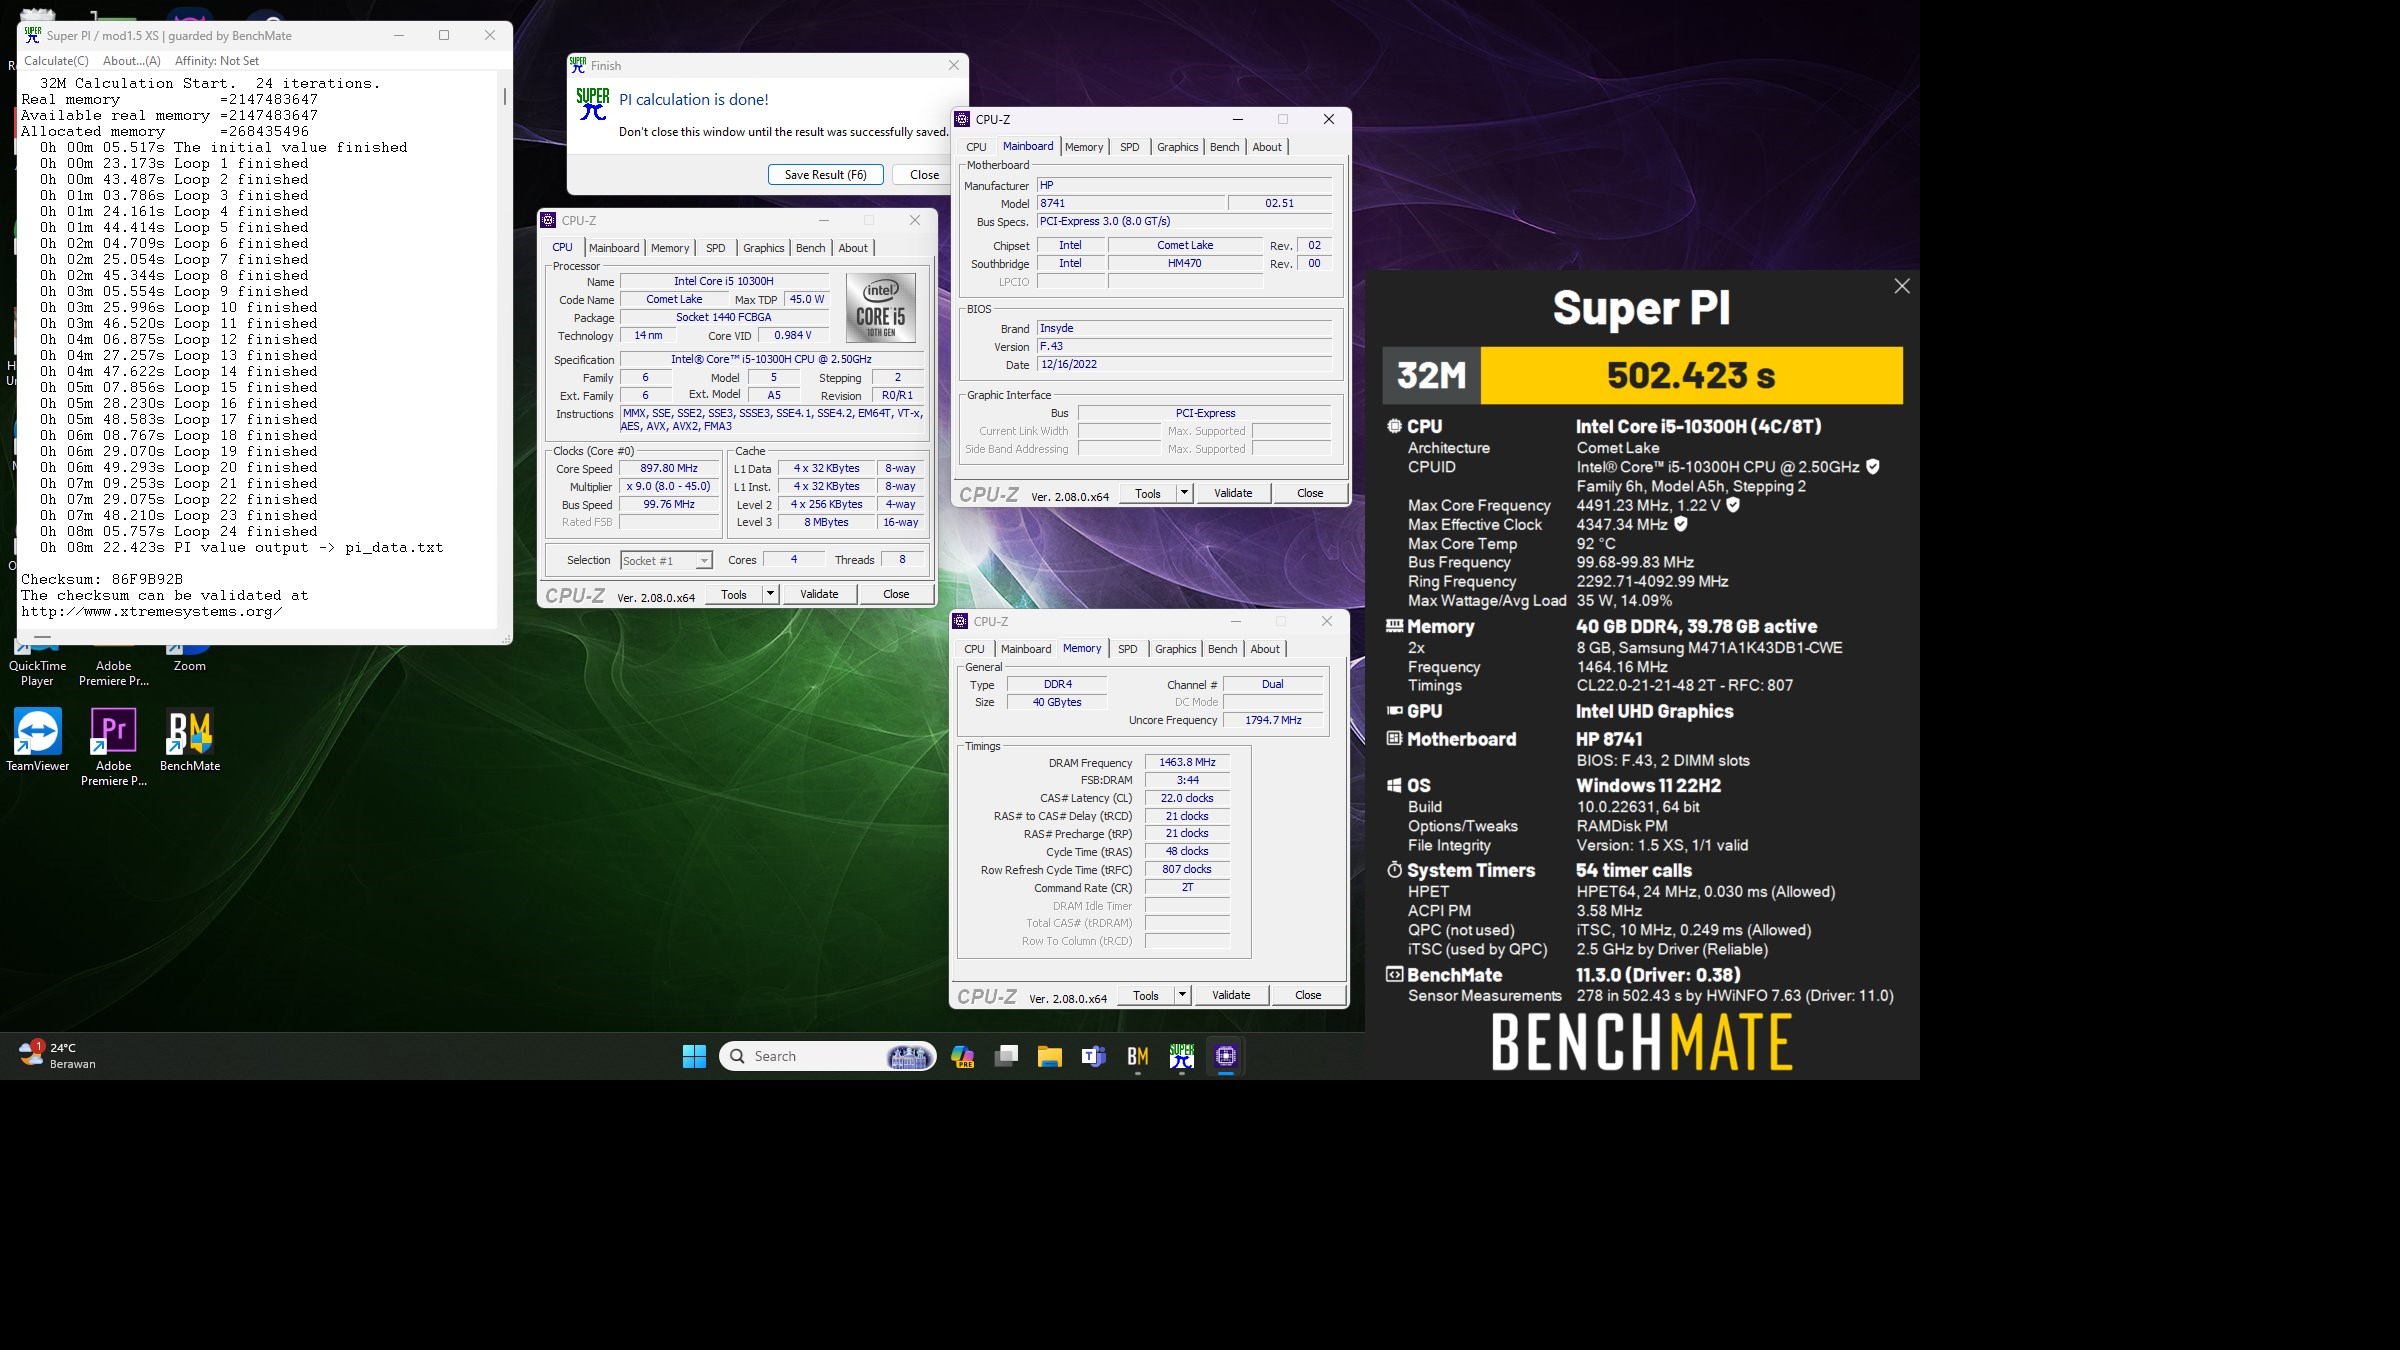The image size is (2400, 1350).
Task: Open Microsoft Teams from the taskbar
Action: click(1093, 1056)
